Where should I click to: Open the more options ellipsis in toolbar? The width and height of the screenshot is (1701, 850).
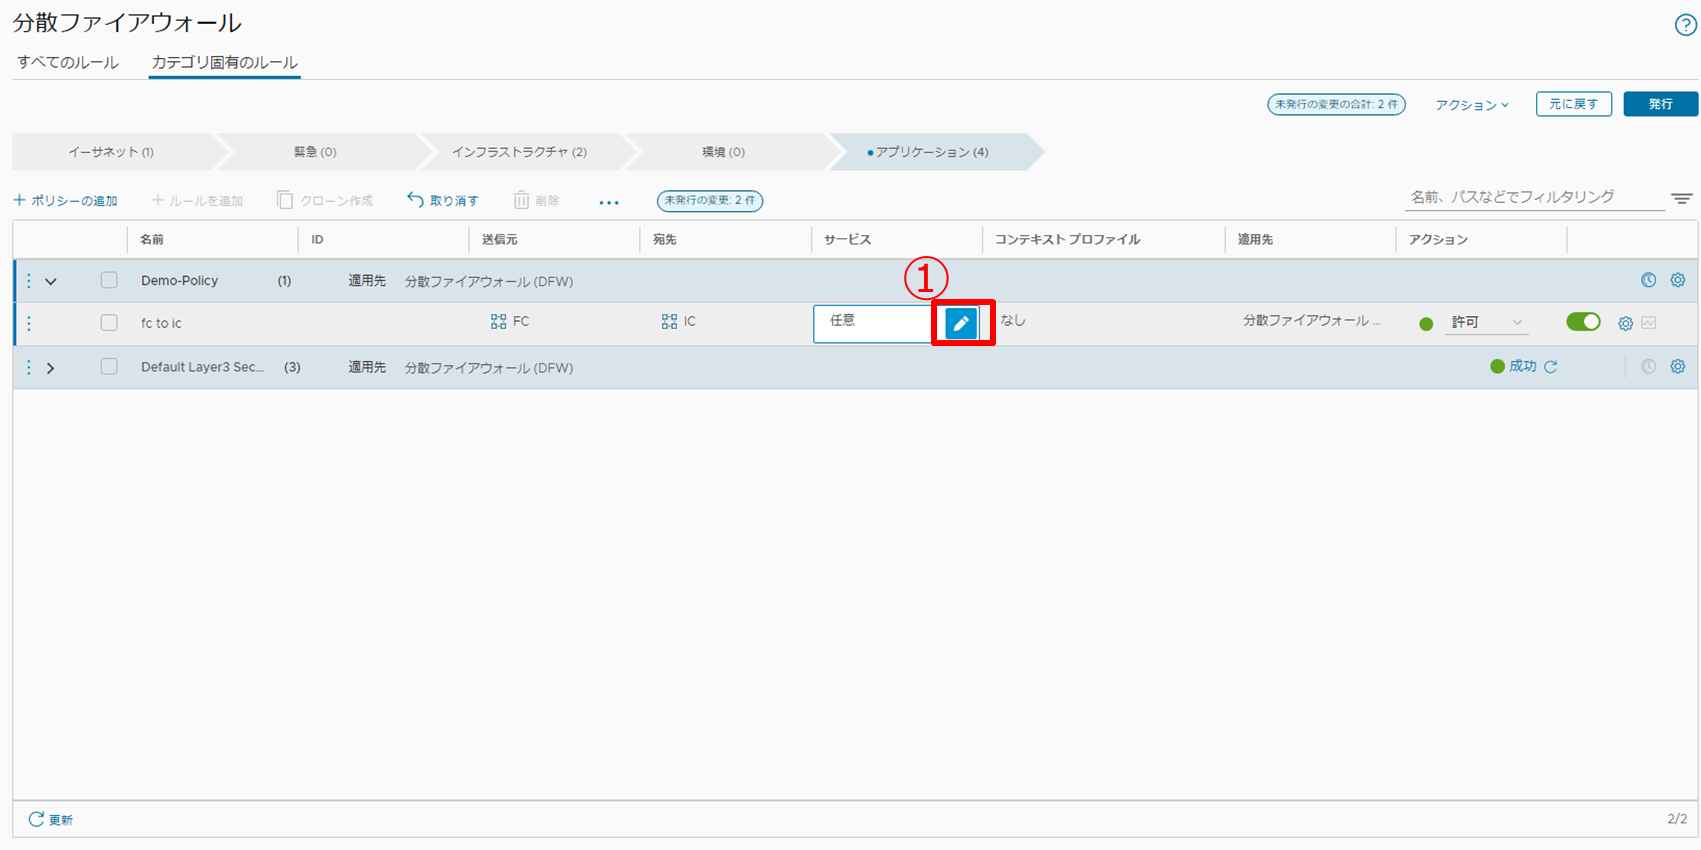(609, 202)
